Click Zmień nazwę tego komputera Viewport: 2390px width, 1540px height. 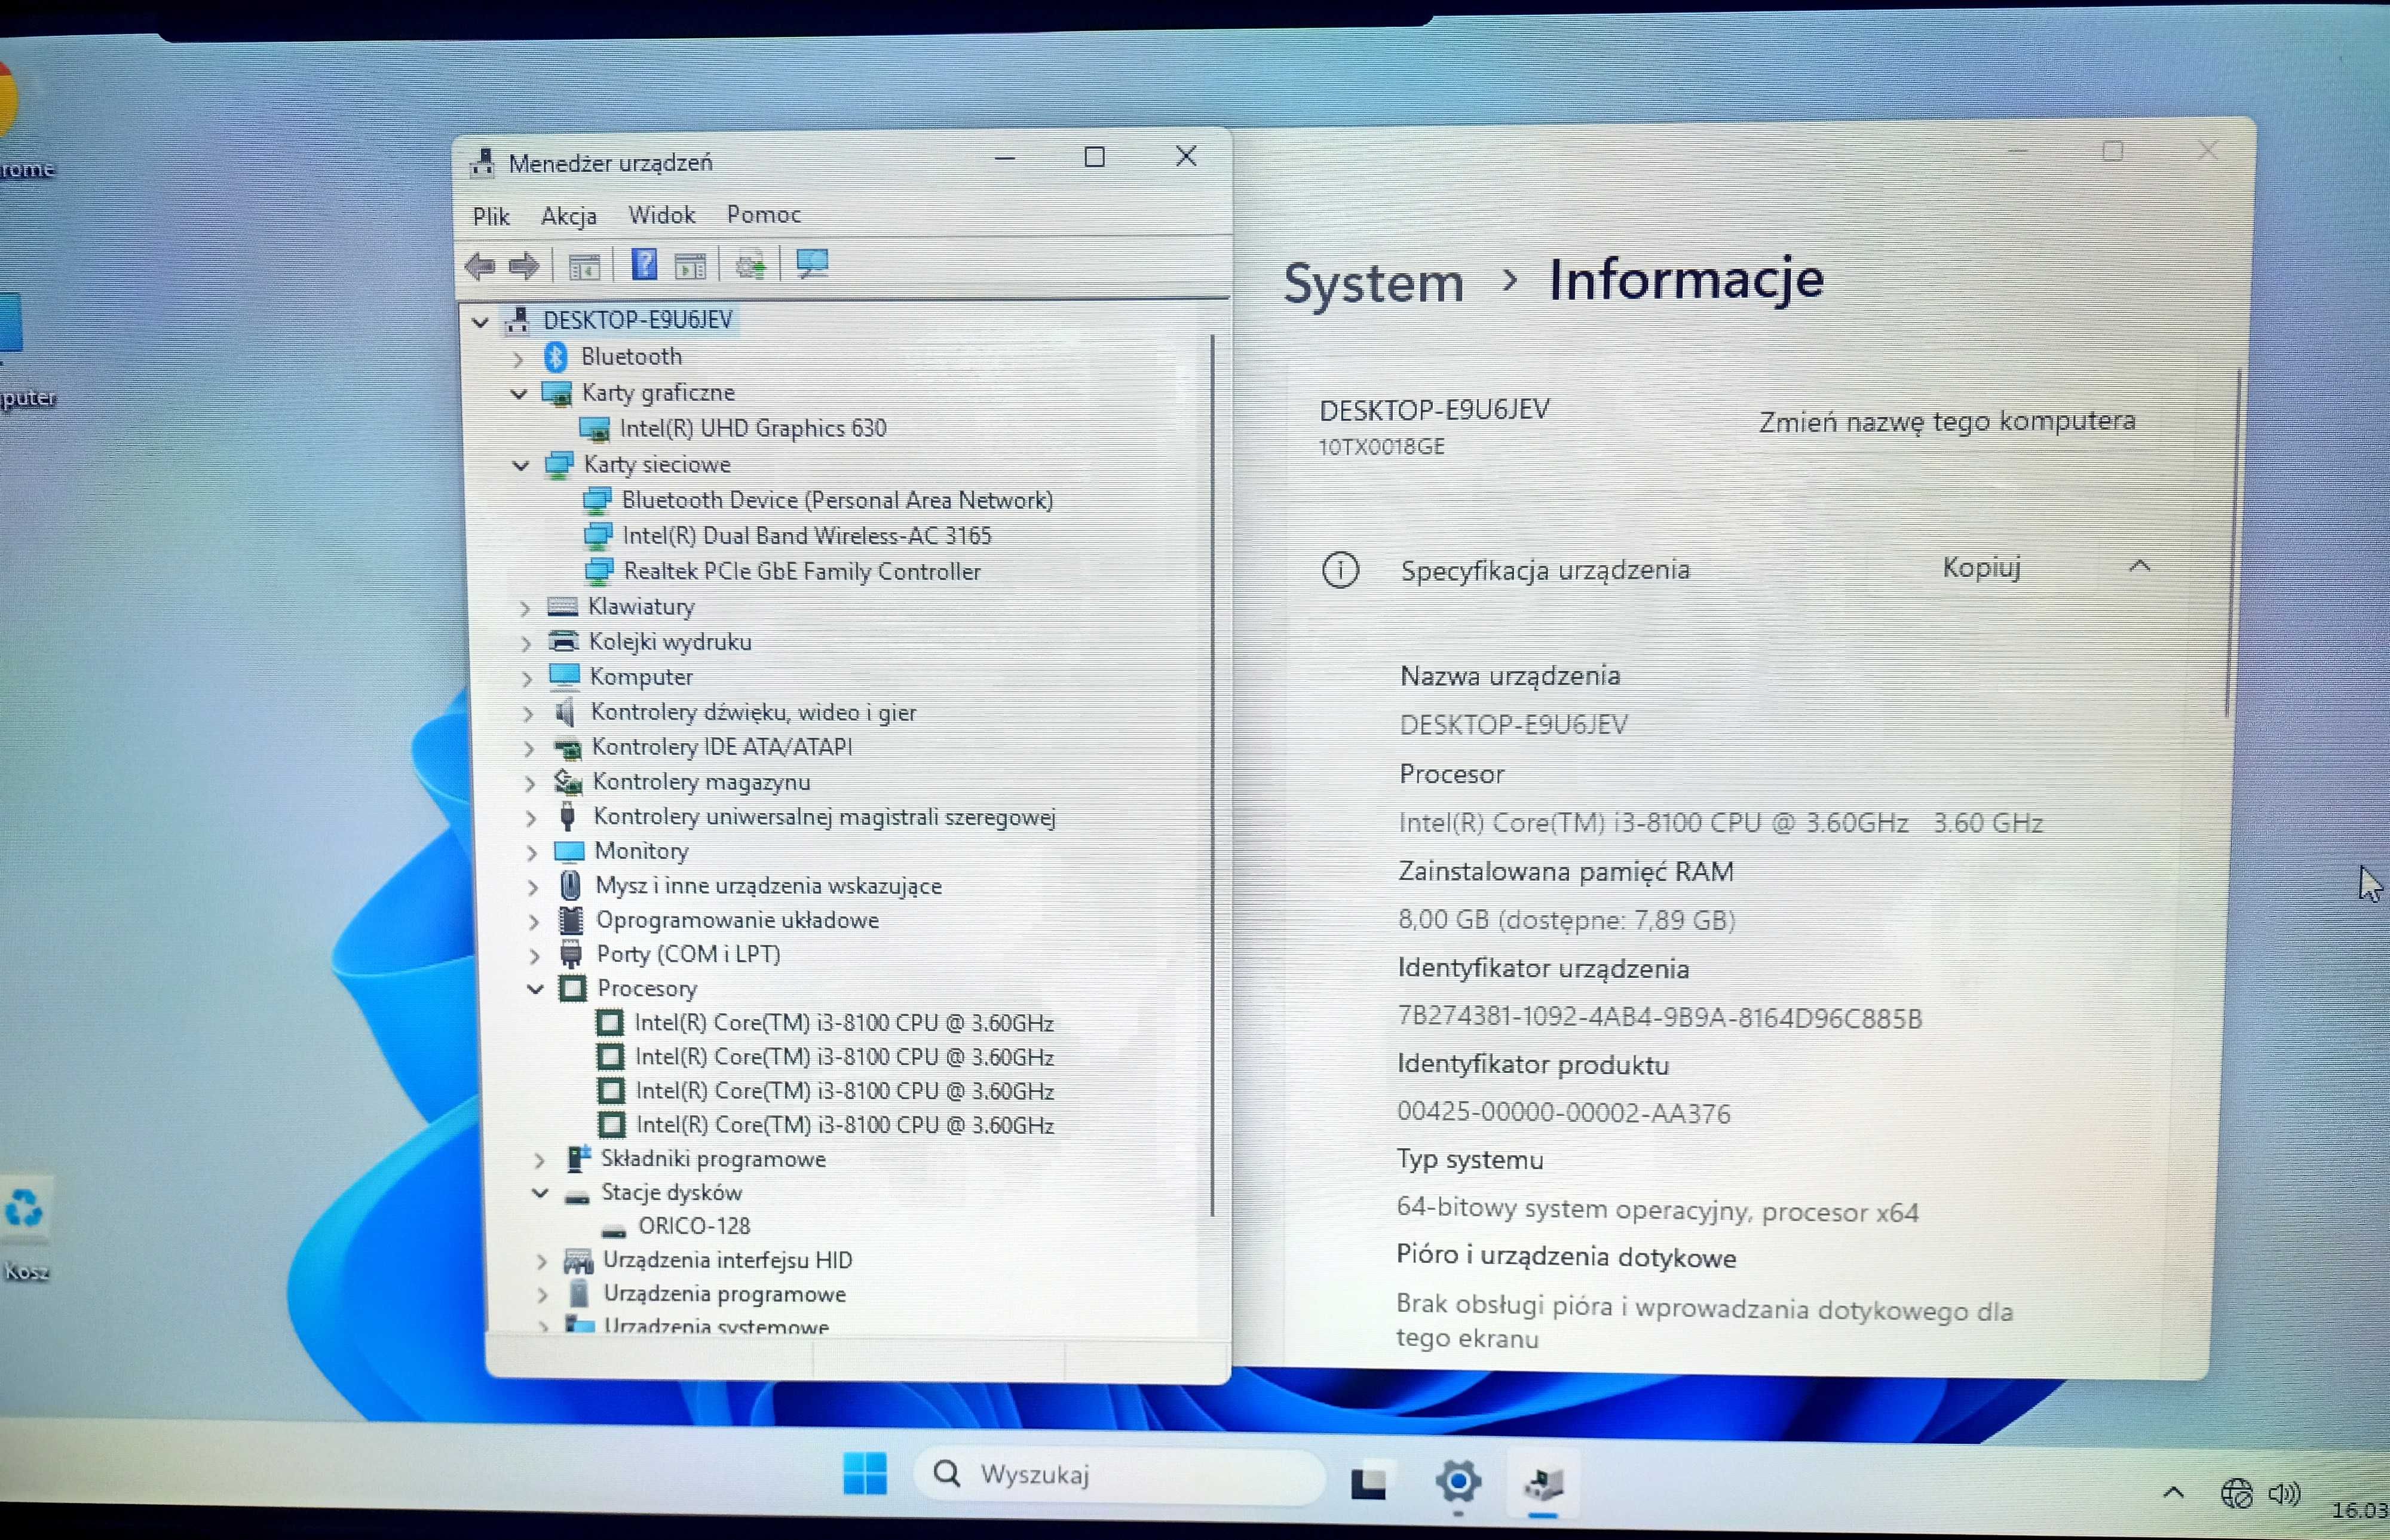pyautogui.click(x=1947, y=421)
